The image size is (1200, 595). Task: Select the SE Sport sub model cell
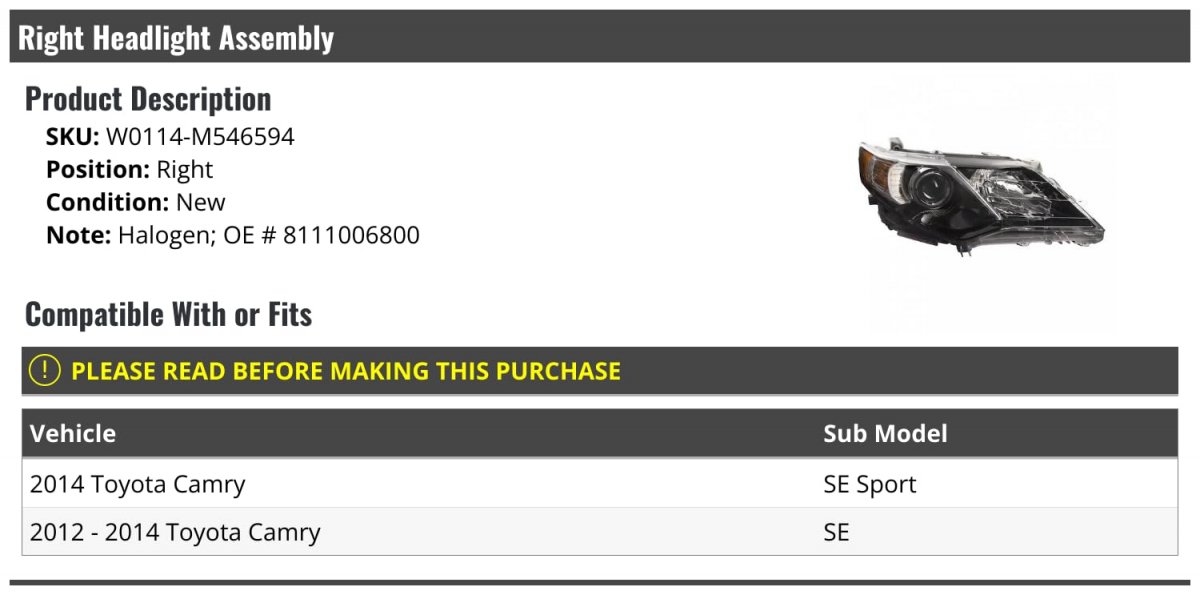click(870, 485)
